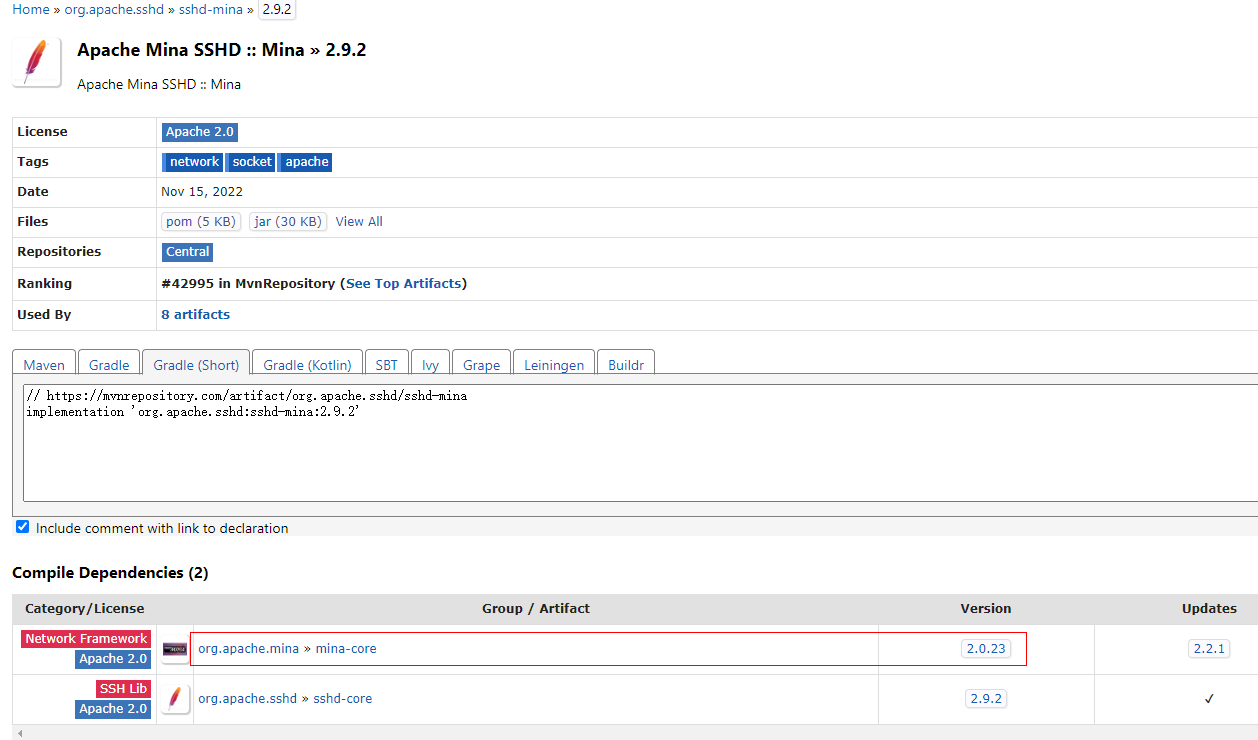Open sshd-mina breadcrumb link
This screenshot has height=740, width=1258.
coord(211,9)
